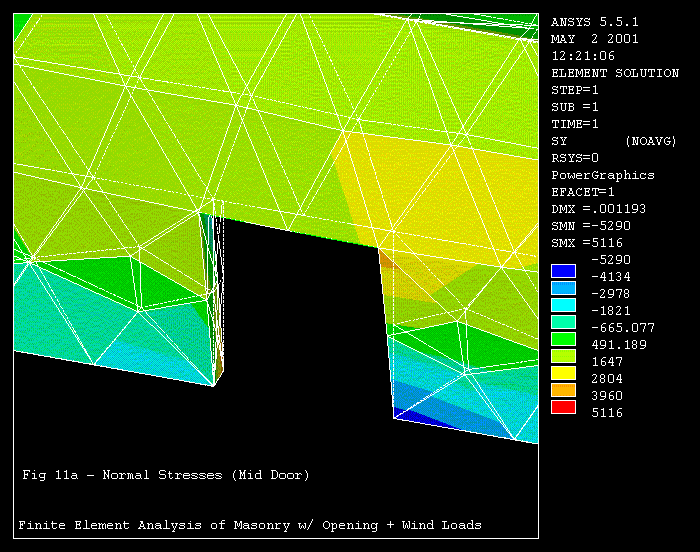Pick the yellow legend swatch
700x552 pixels.
pos(563,373)
